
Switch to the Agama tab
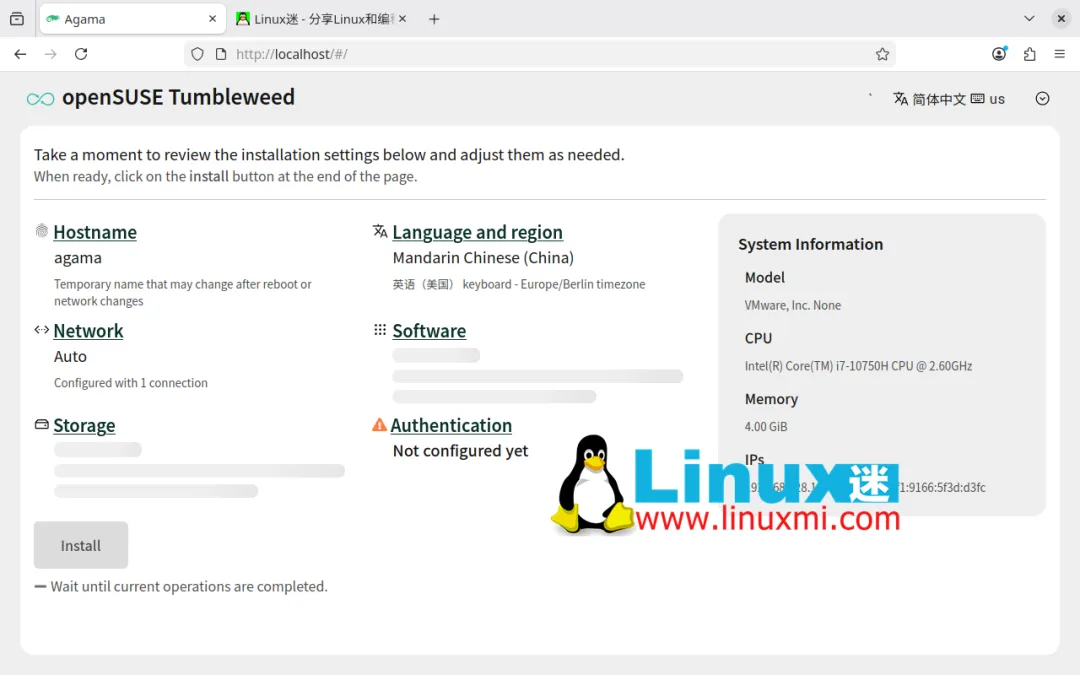(x=133, y=19)
